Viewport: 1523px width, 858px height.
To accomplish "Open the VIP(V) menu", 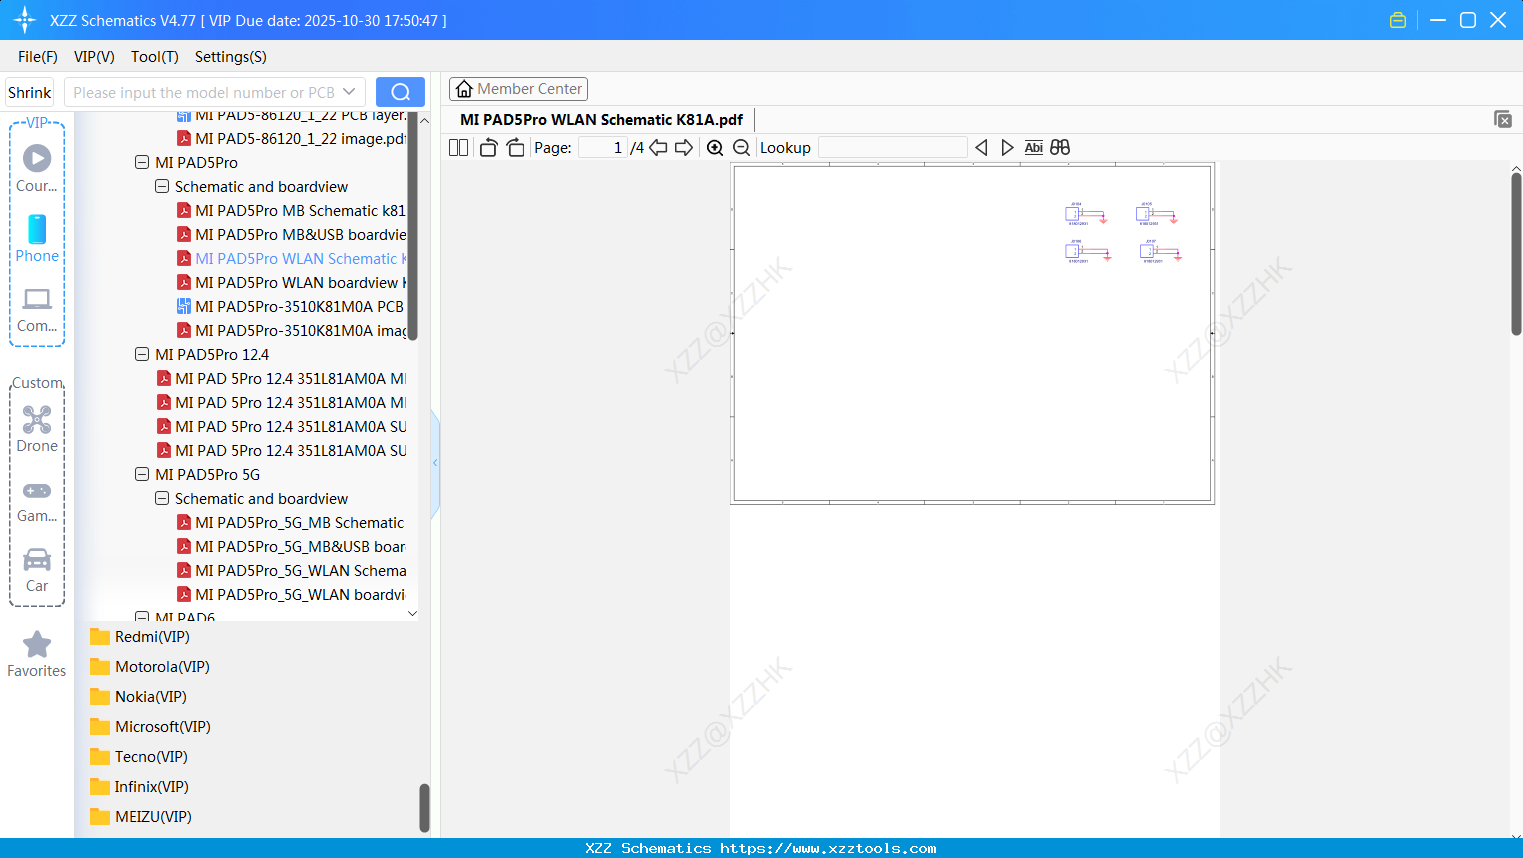I will point(94,57).
